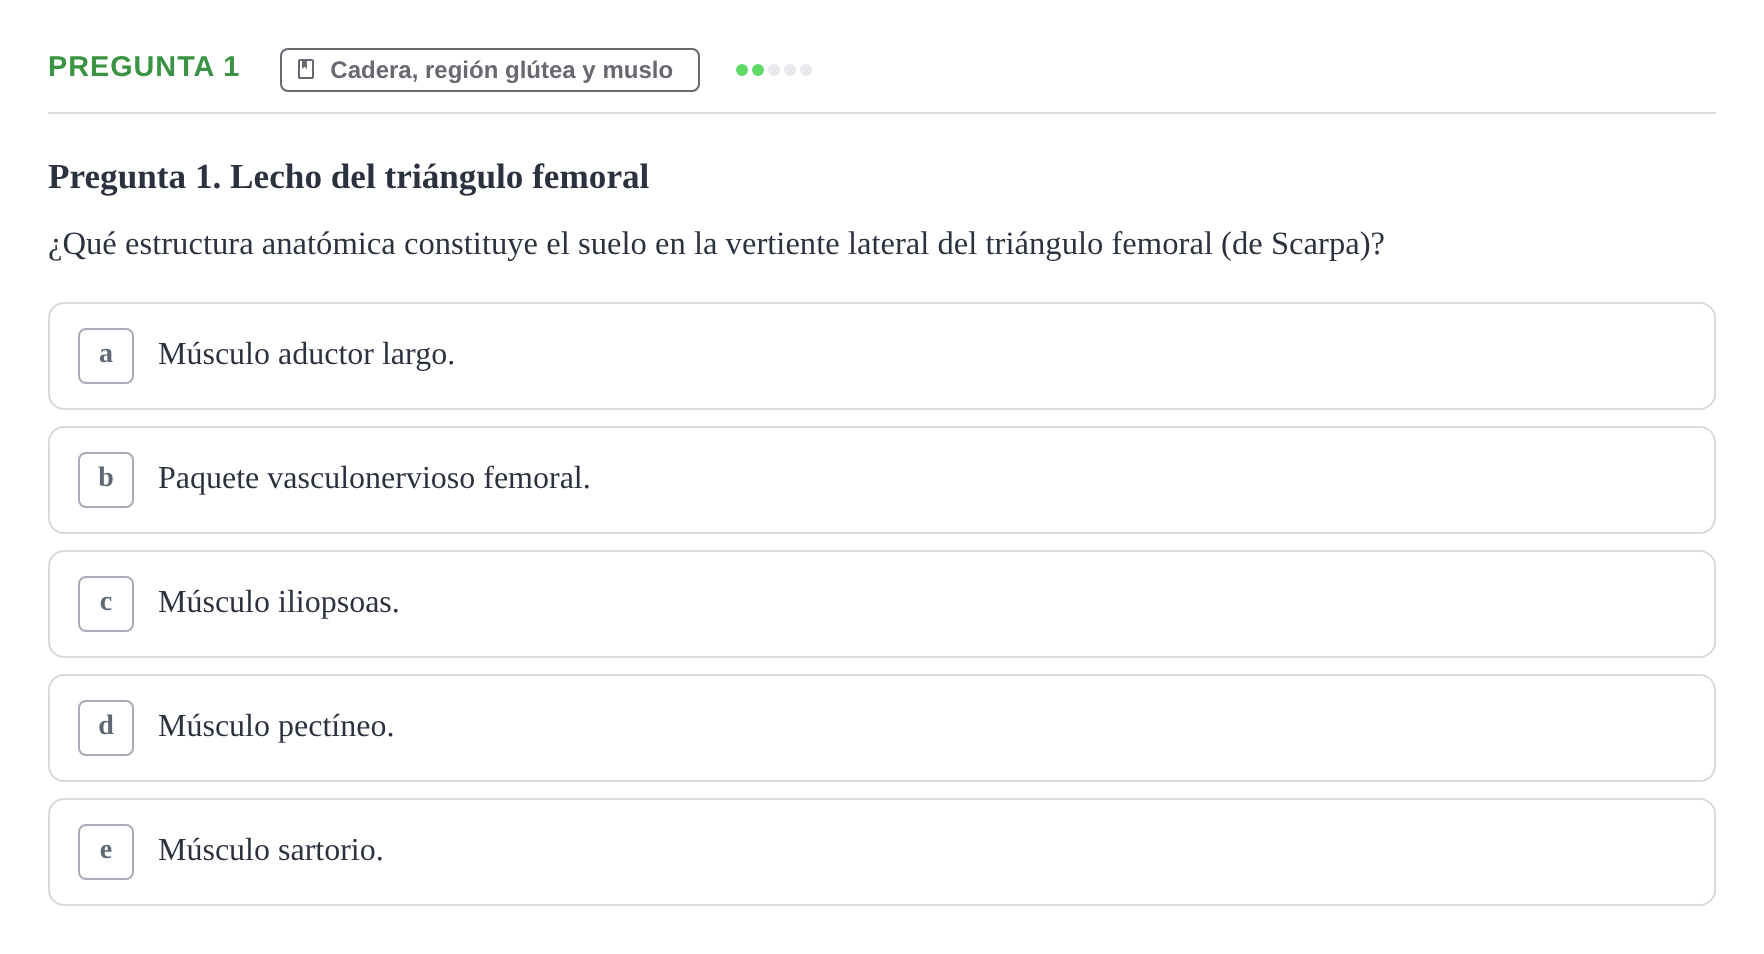1764x954 pixels.
Task: Choose answer Músculo pectíneo
Action: point(882,728)
